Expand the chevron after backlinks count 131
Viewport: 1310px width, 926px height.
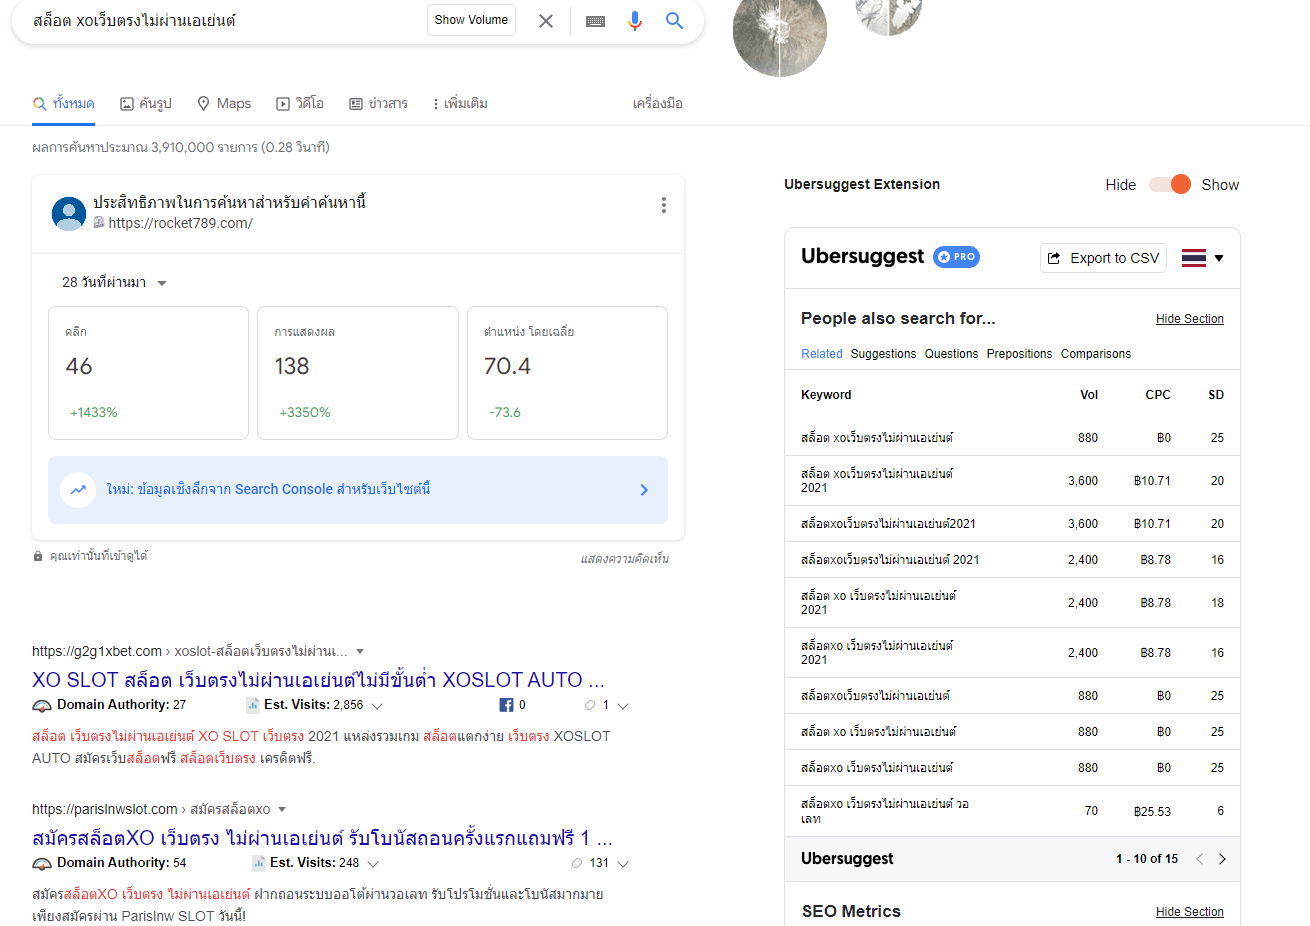pyautogui.click(x=623, y=864)
